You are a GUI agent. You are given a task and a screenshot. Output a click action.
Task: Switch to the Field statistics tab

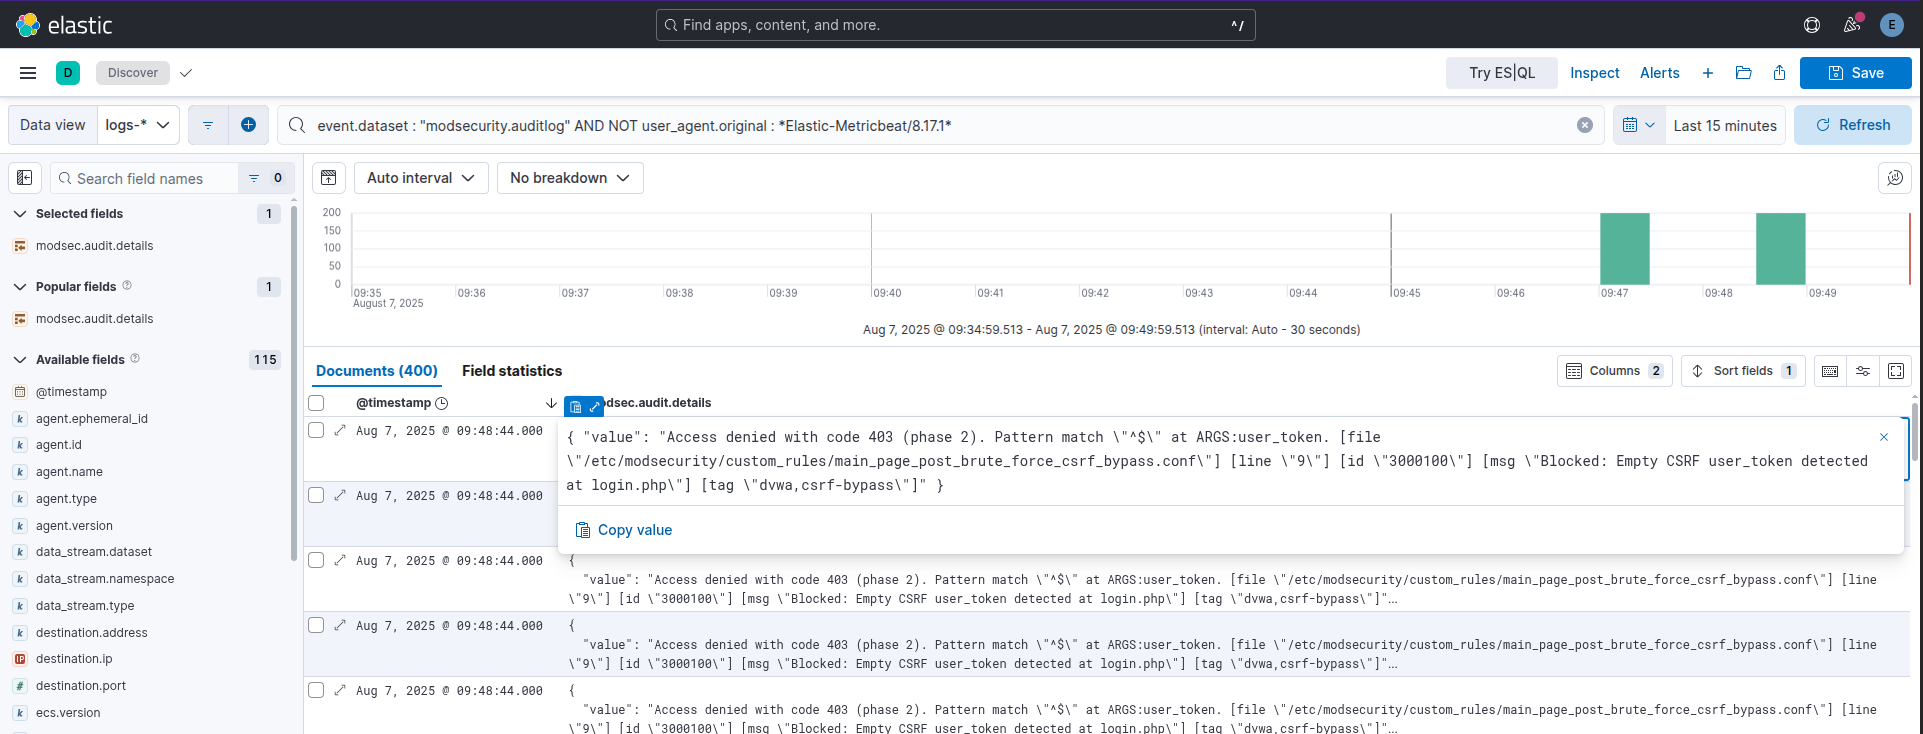(511, 371)
